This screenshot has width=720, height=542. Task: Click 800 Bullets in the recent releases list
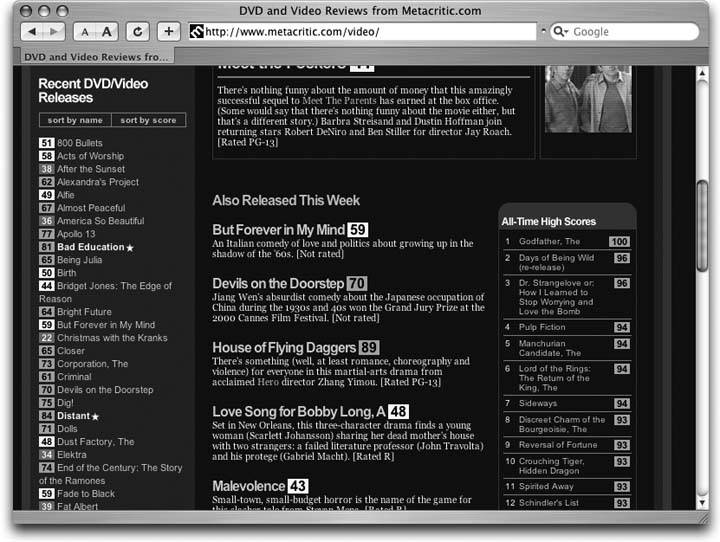[x=80, y=143]
